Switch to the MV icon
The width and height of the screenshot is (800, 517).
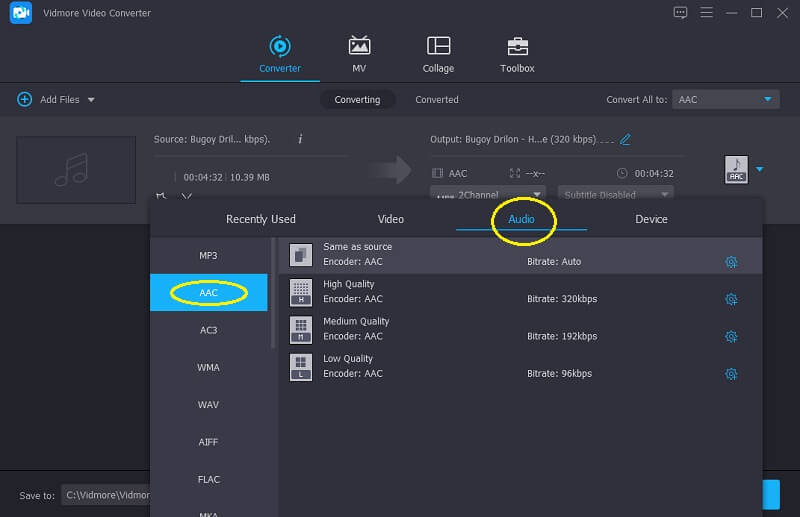[x=359, y=47]
